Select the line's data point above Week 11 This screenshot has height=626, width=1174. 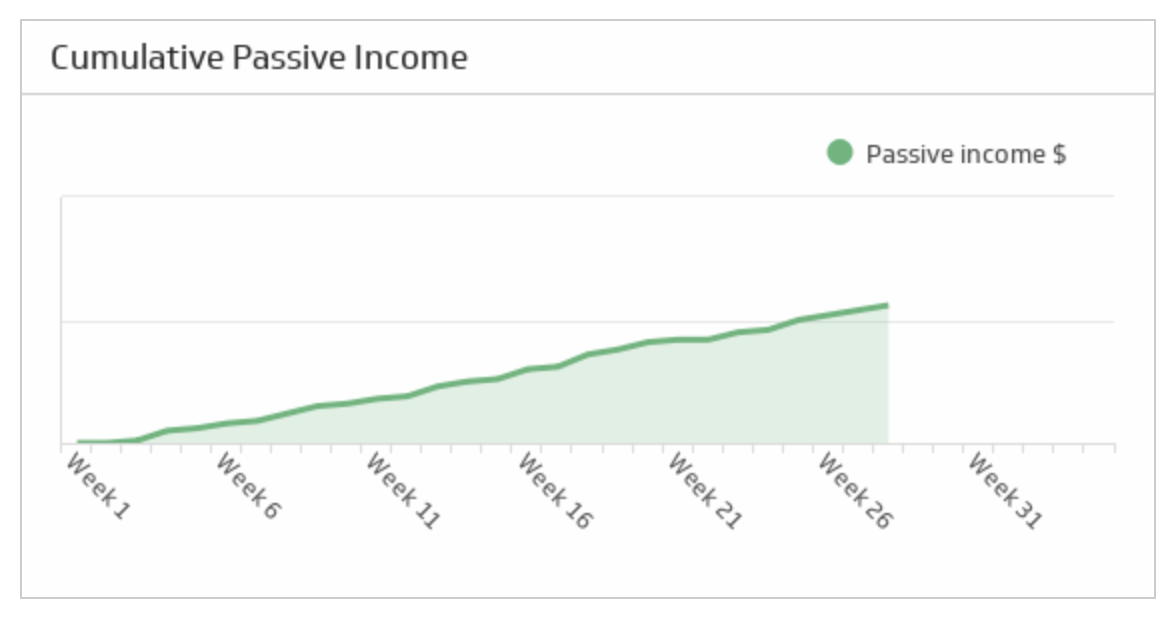point(378,398)
